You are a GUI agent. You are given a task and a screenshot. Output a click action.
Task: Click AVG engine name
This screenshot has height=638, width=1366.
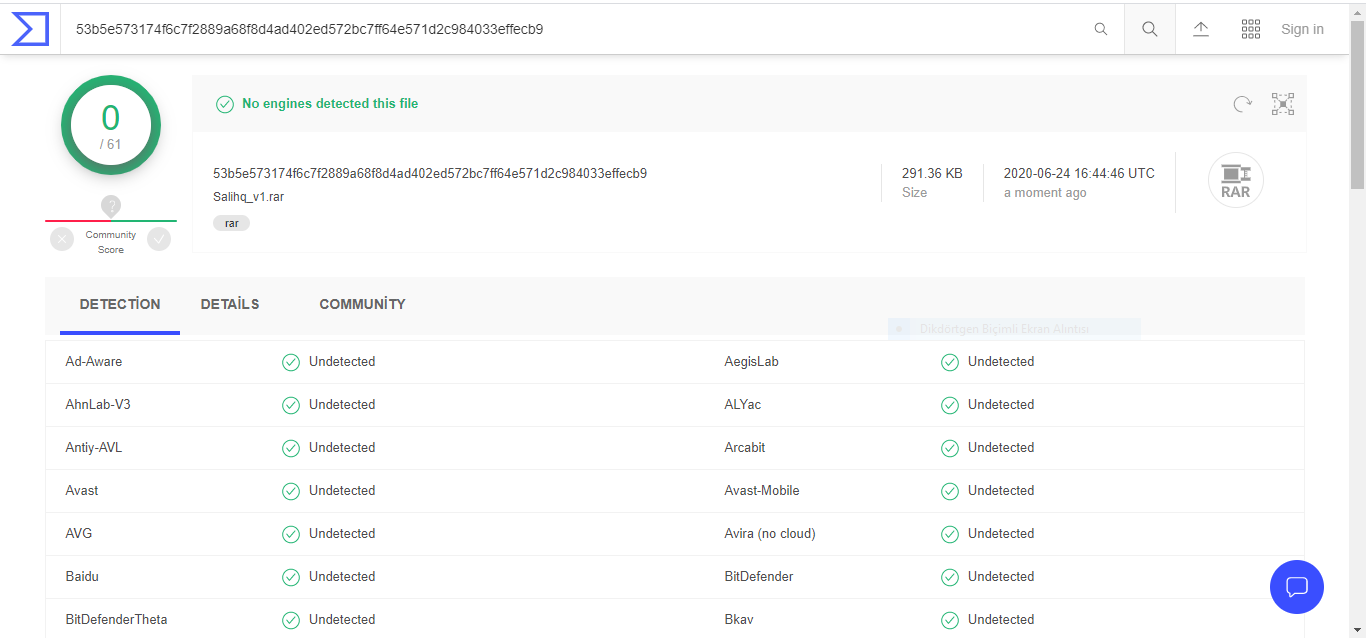[x=79, y=533]
